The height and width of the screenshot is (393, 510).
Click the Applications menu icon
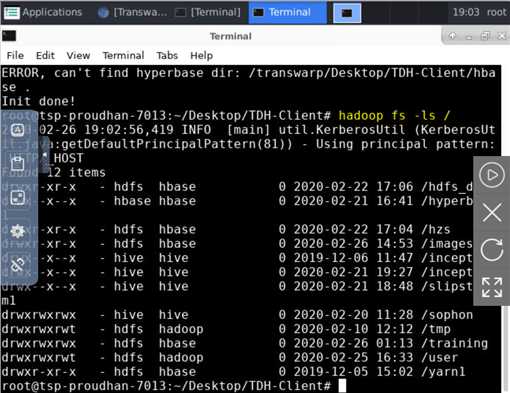pos(12,13)
